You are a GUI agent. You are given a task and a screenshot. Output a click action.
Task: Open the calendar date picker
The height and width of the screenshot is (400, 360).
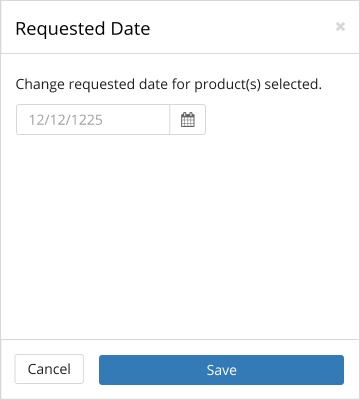pyautogui.click(x=188, y=120)
